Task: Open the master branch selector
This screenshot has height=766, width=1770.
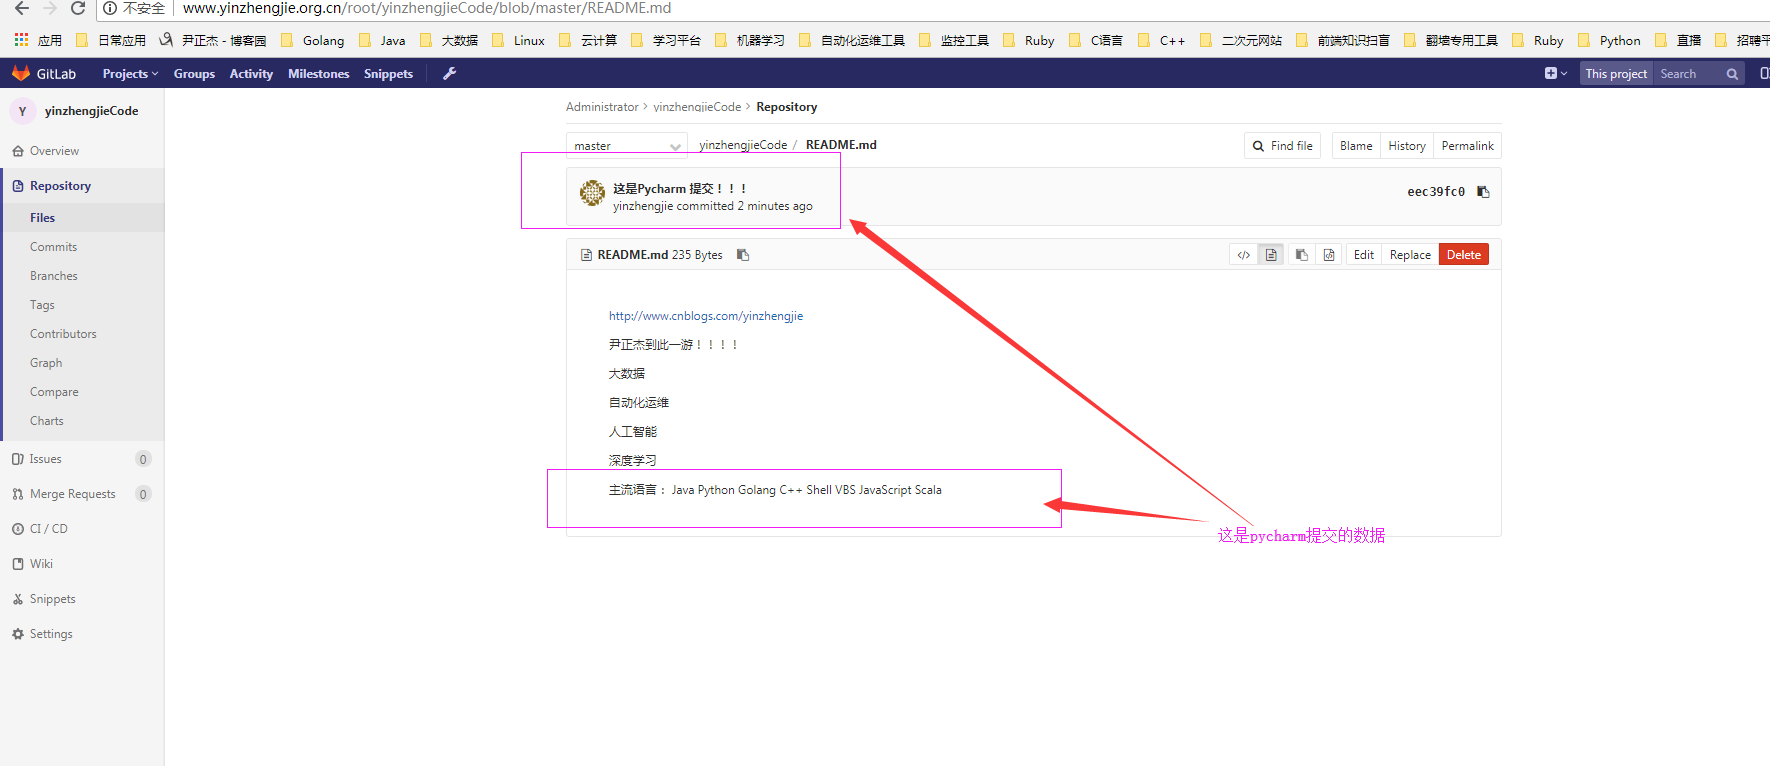Action: point(626,146)
